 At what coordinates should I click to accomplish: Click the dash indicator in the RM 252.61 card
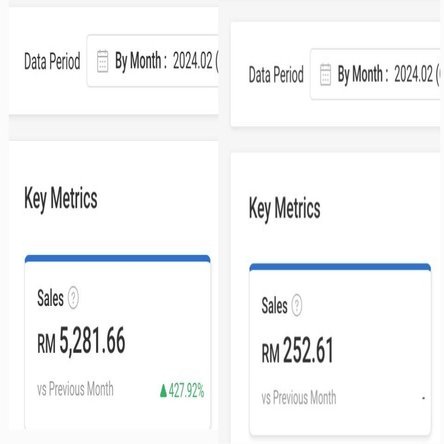pyautogui.click(x=423, y=398)
